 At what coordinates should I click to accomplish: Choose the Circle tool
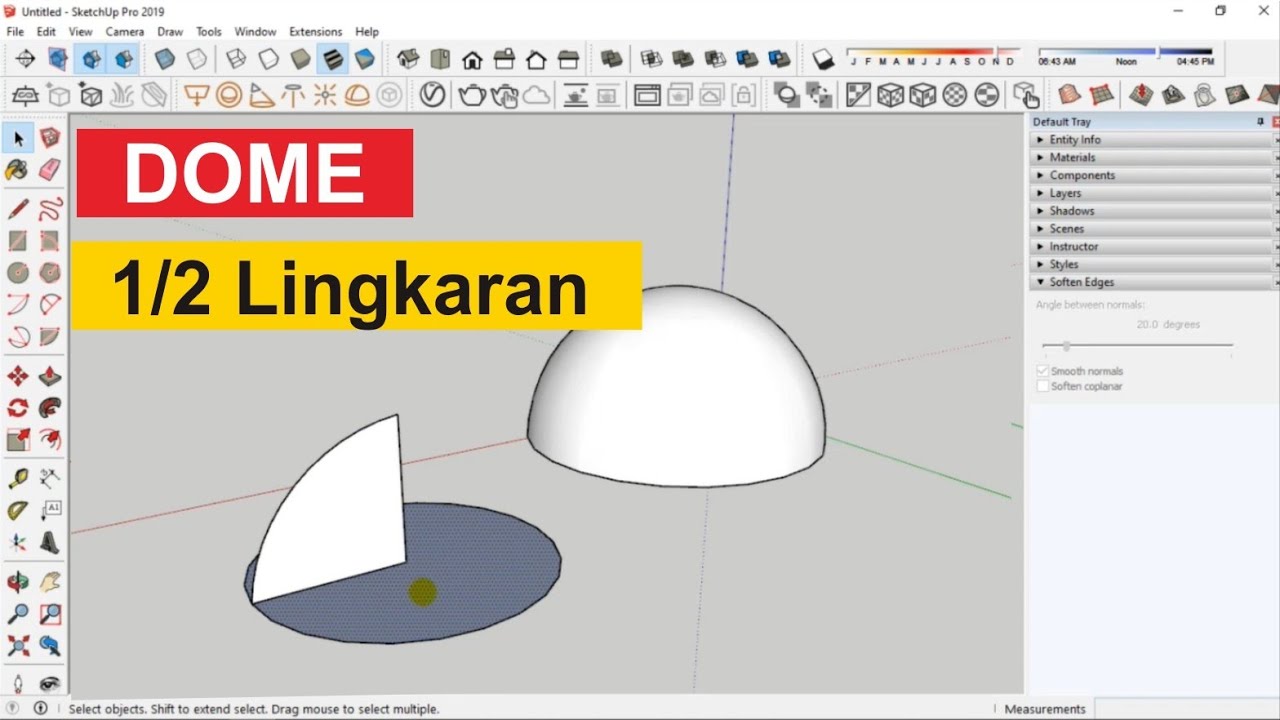(x=18, y=273)
